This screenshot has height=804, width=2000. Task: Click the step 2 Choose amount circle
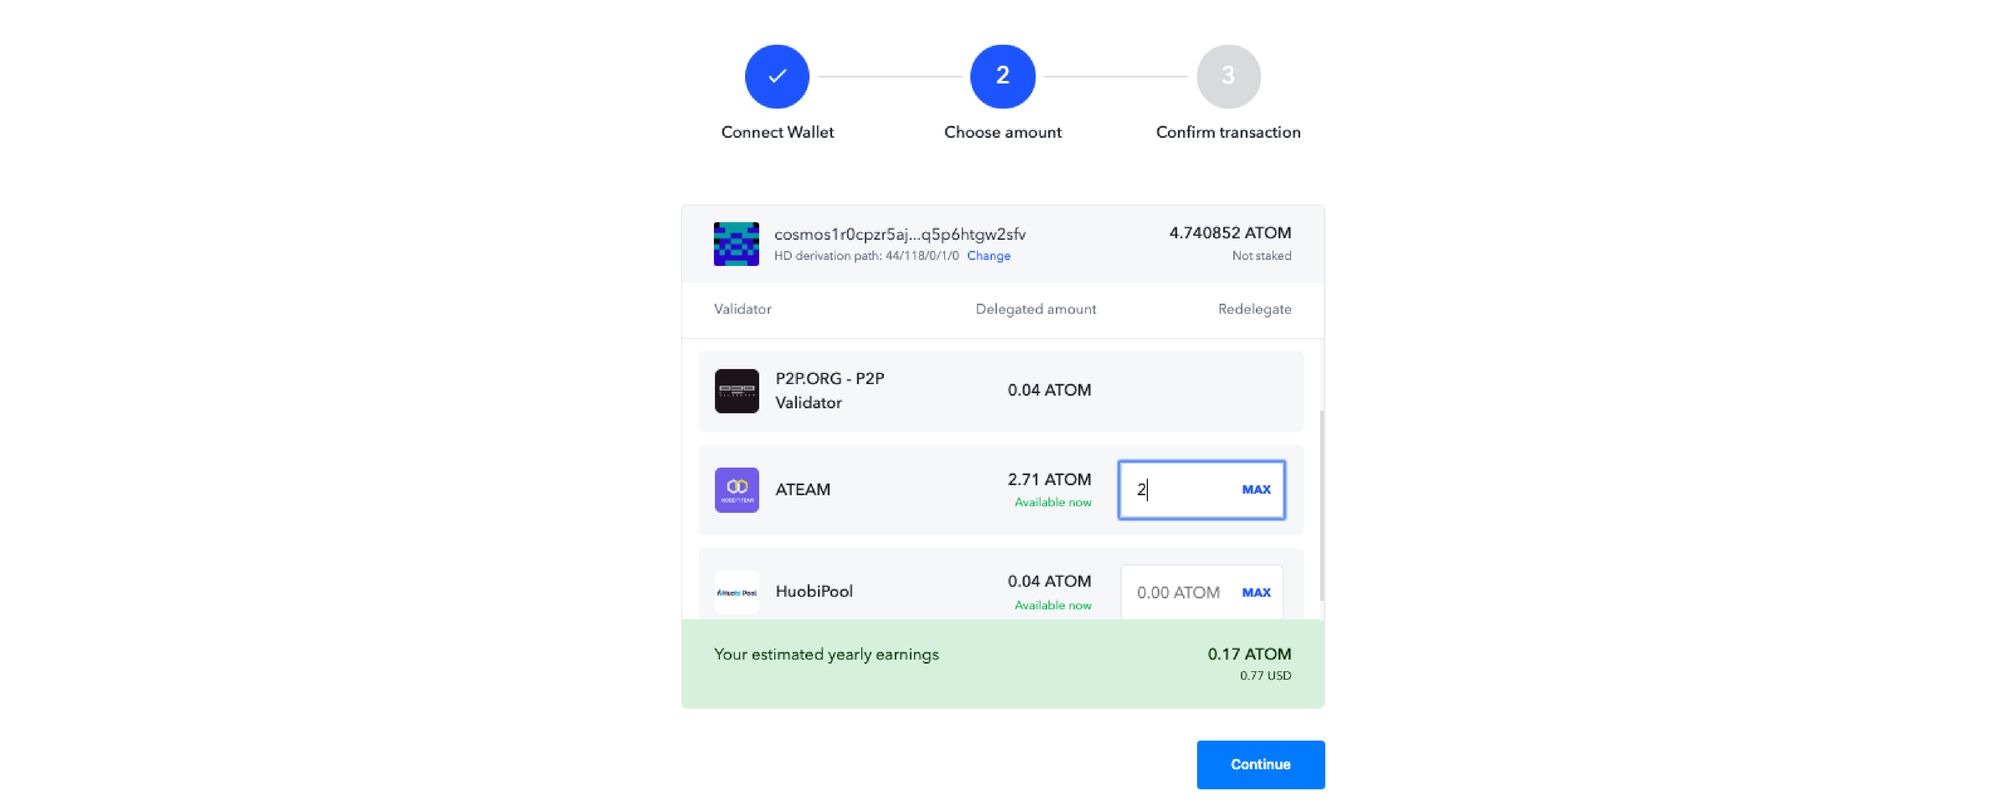tap(1002, 76)
